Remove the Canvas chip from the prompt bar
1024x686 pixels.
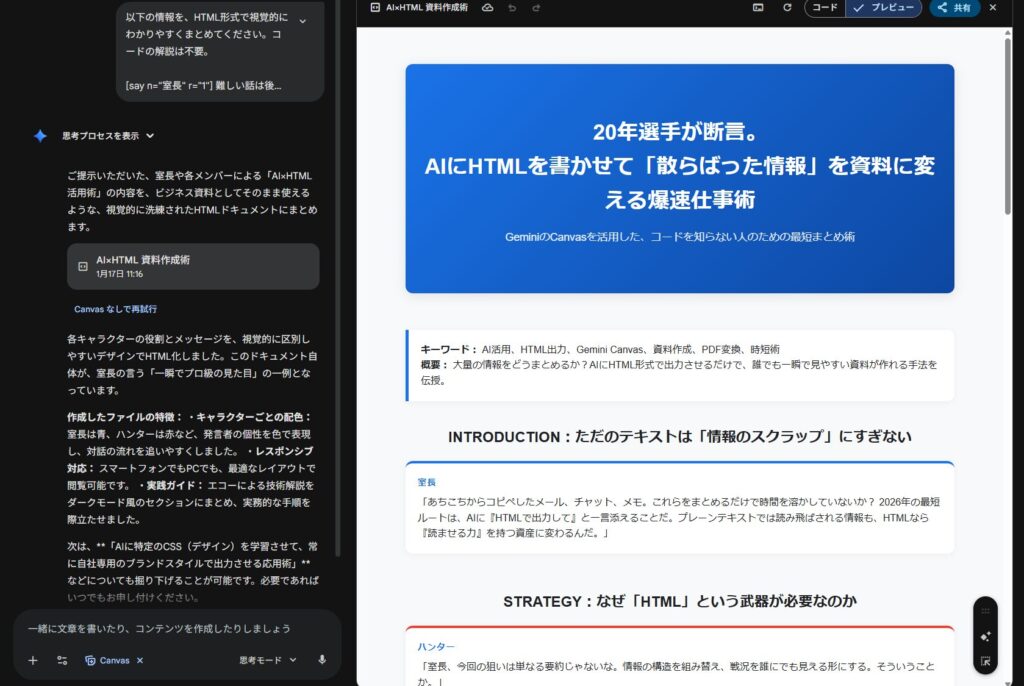(x=140, y=660)
